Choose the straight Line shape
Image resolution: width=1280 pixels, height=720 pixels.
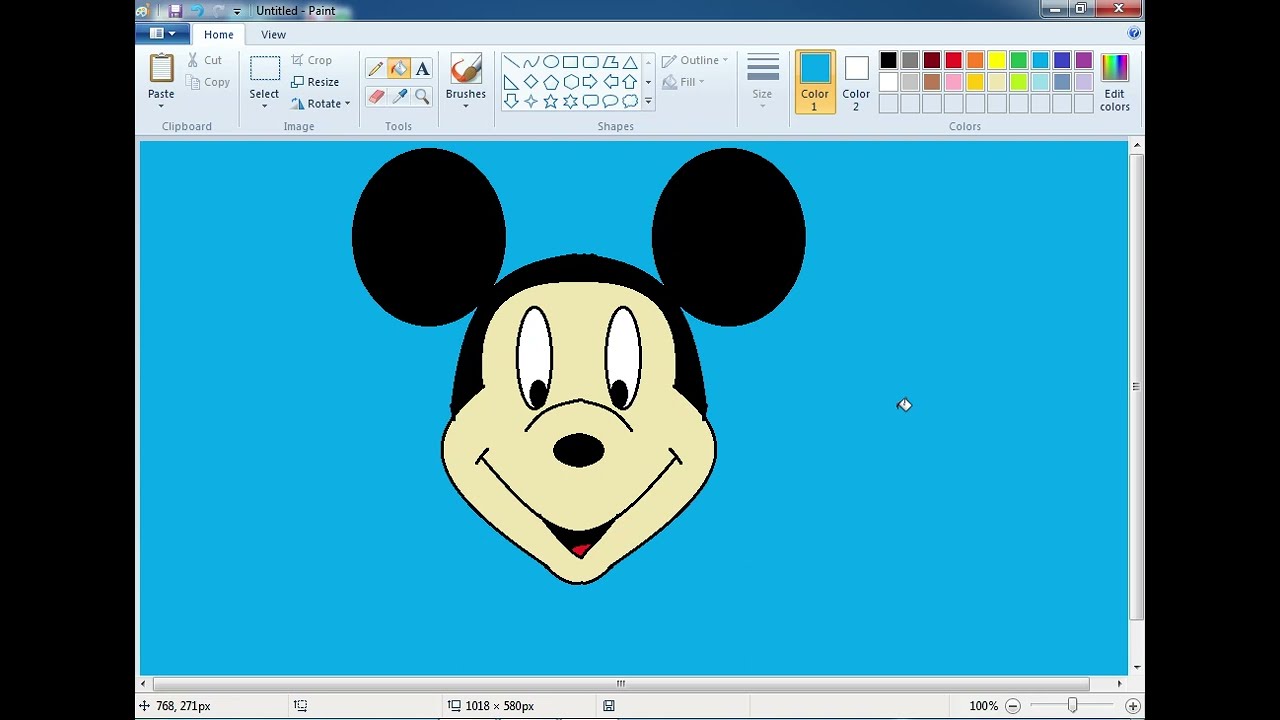[511, 62]
